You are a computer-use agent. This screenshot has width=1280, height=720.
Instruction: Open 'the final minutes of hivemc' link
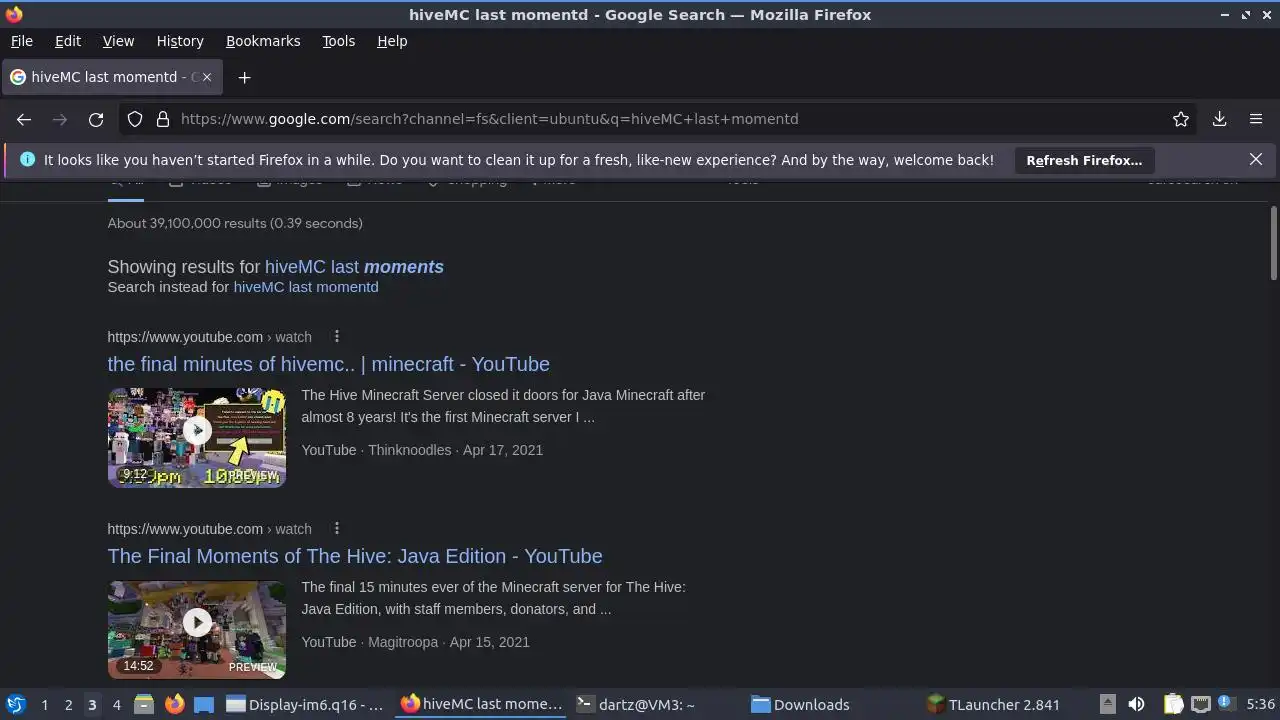pos(328,364)
